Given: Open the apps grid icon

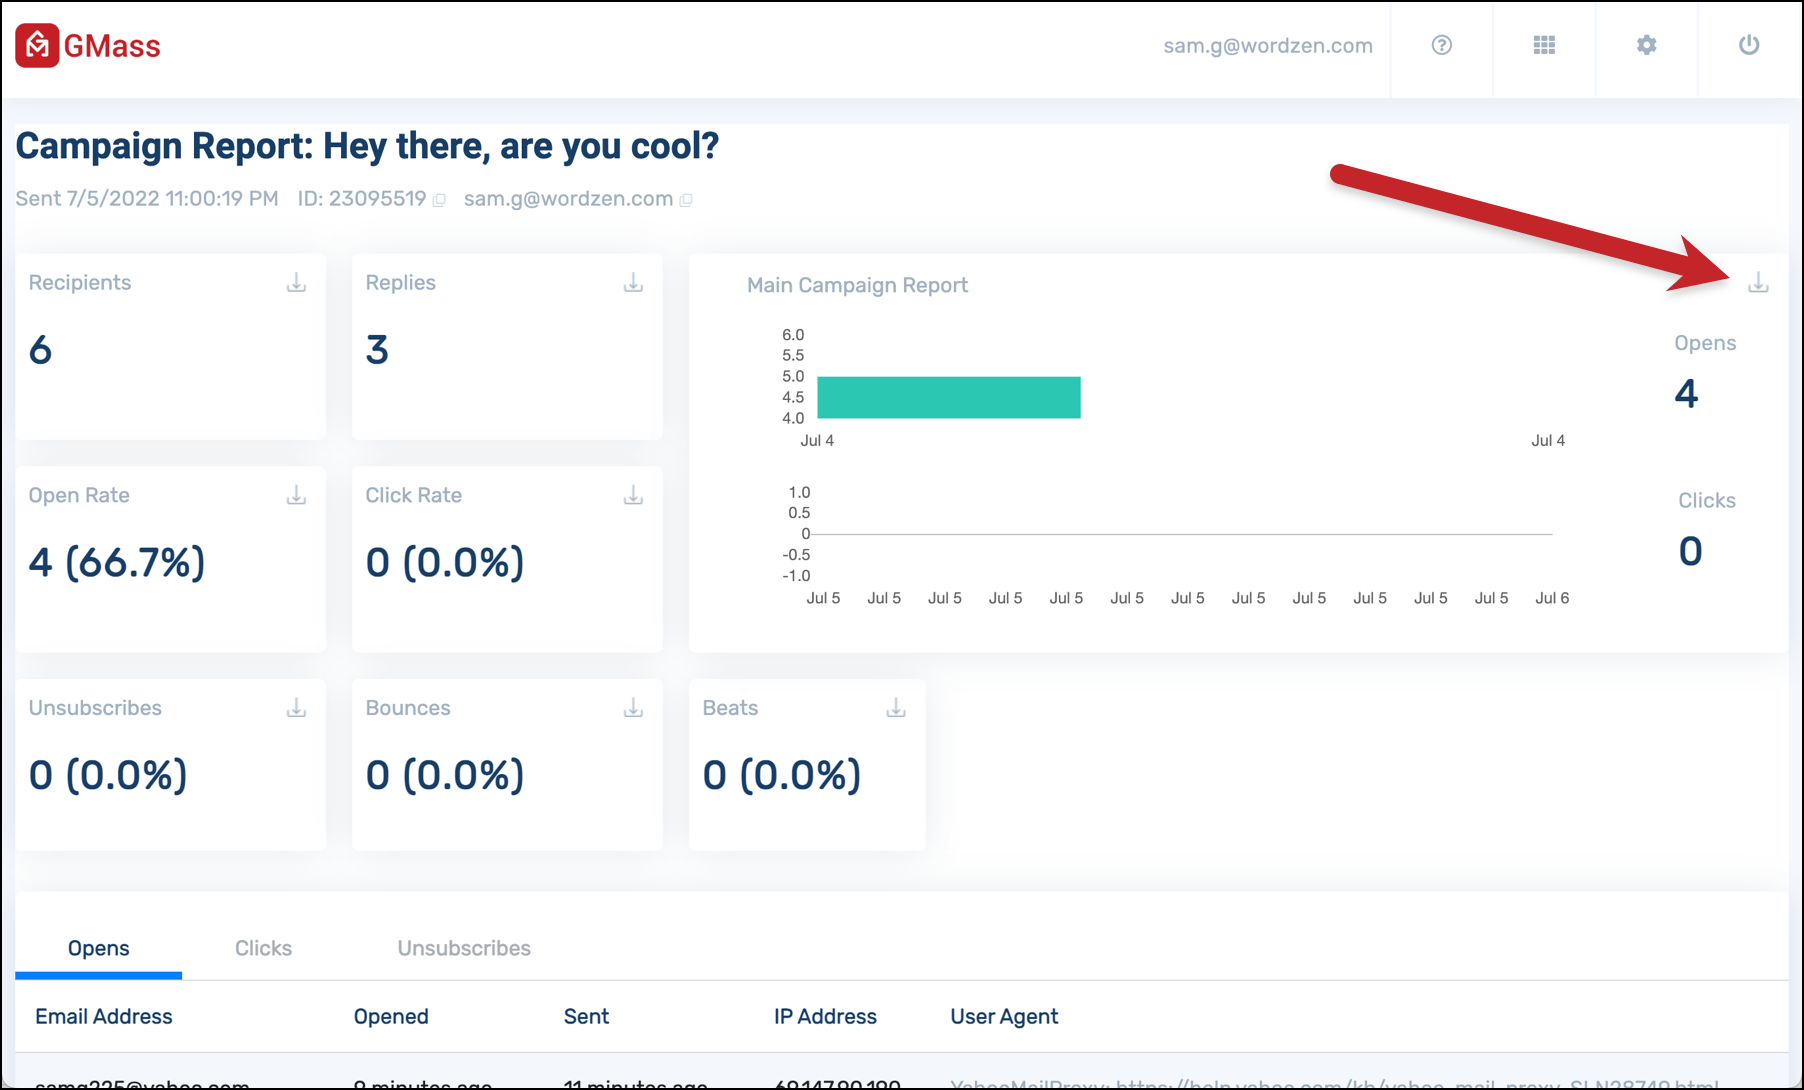Looking at the screenshot, I should 1544,45.
